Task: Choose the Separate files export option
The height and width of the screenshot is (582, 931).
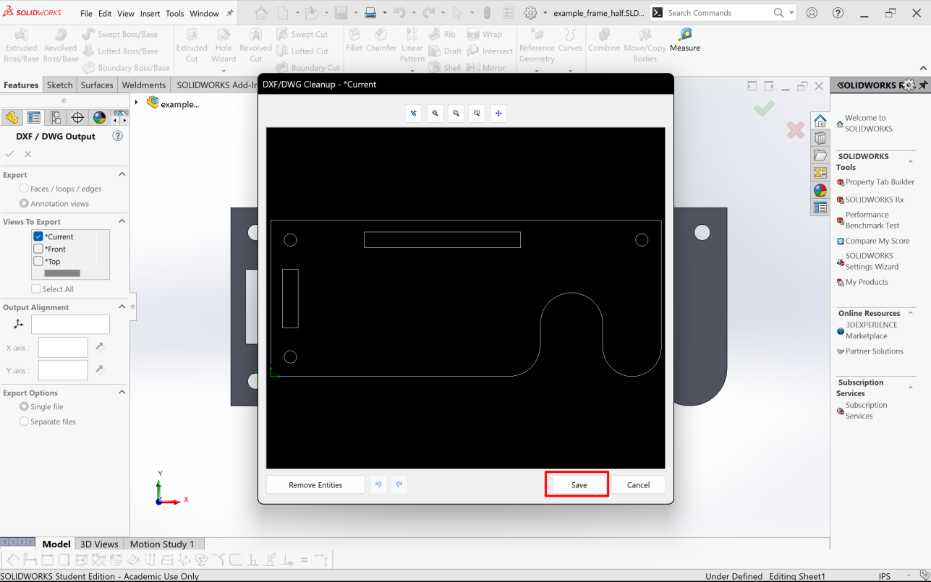Action: [23, 421]
